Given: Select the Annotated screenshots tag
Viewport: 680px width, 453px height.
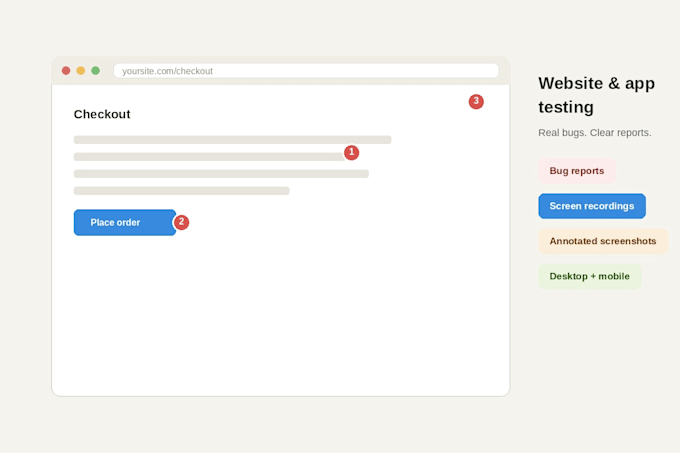Looking at the screenshot, I should [603, 241].
